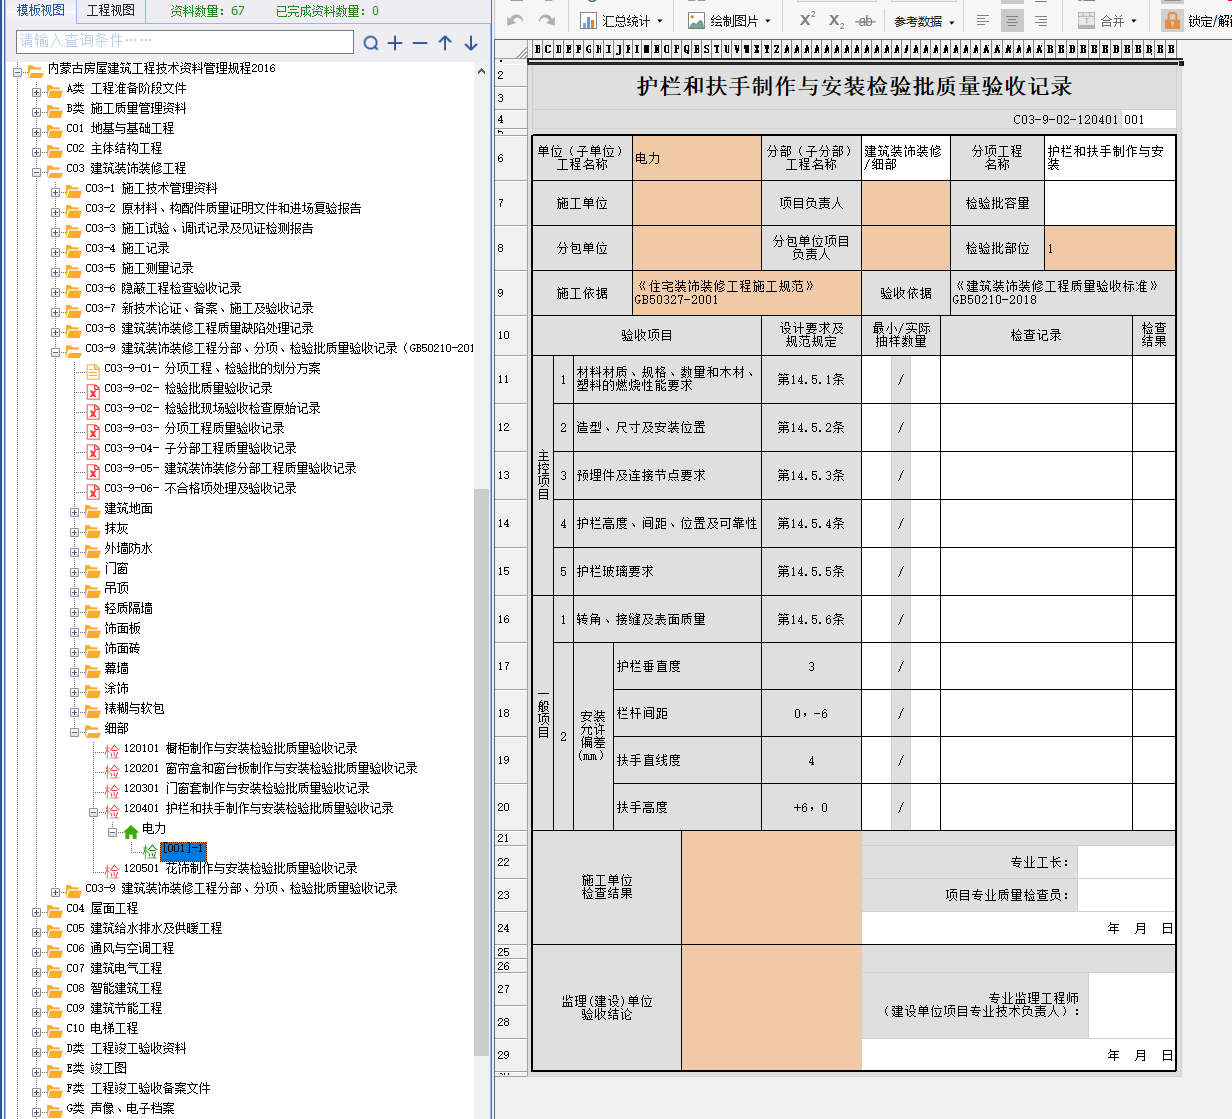Switch to 模板视图 tab
The height and width of the screenshot is (1119, 1232).
point(41,10)
